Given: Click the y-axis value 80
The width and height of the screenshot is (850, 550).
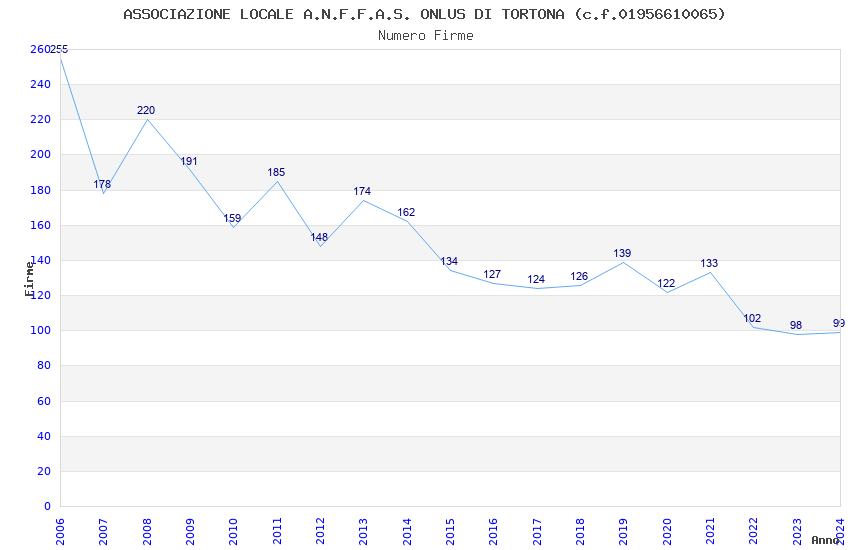Looking at the screenshot, I should click(44, 366).
